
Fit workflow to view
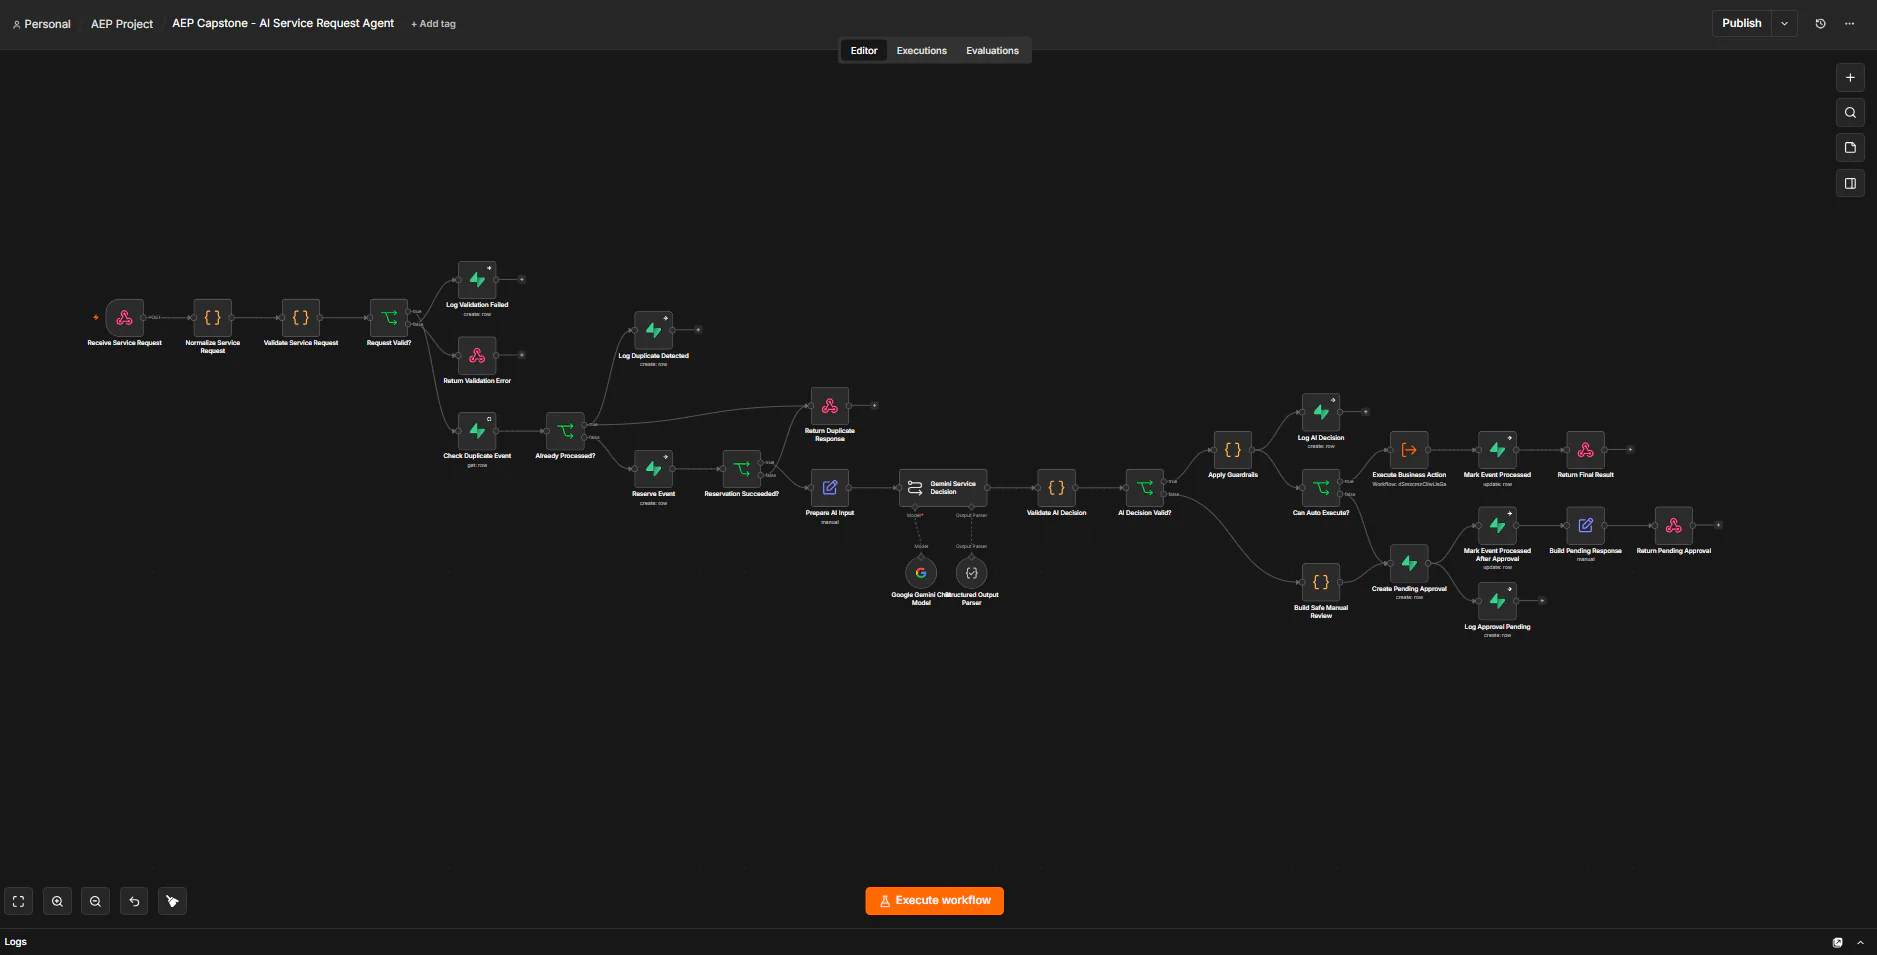click(19, 901)
